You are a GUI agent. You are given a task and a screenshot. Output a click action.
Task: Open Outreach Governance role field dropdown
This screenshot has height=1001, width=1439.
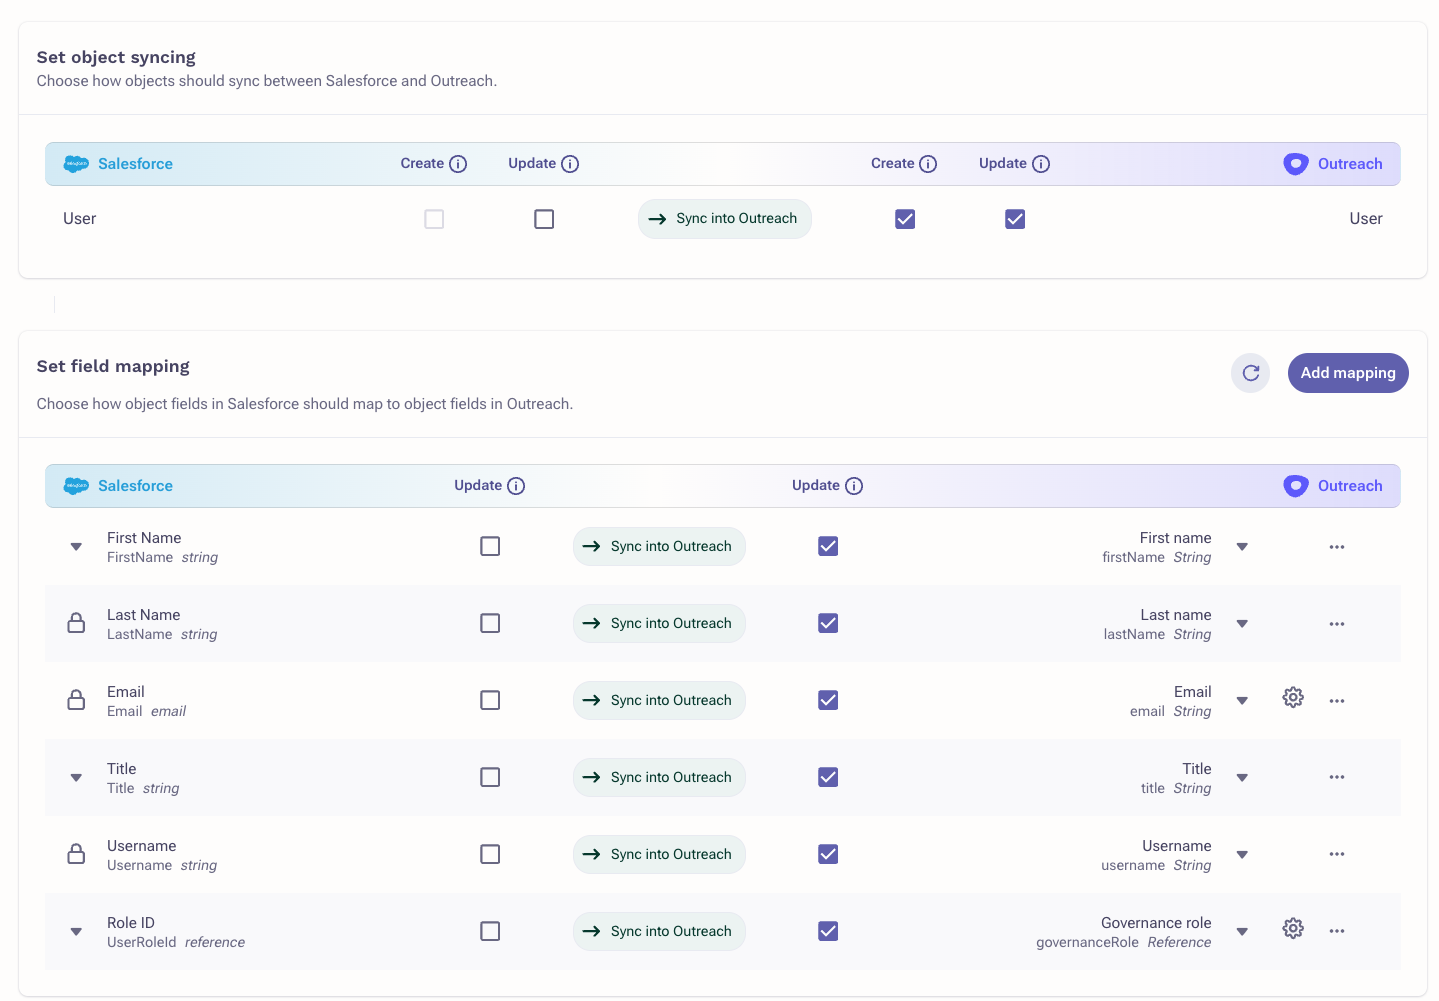click(1242, 932)
